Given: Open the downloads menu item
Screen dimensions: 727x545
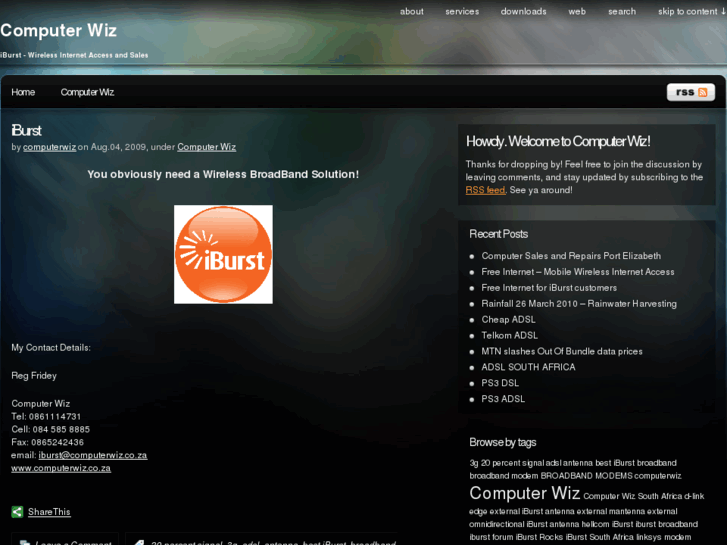Looking at the screenshot, I should [523, 12].
